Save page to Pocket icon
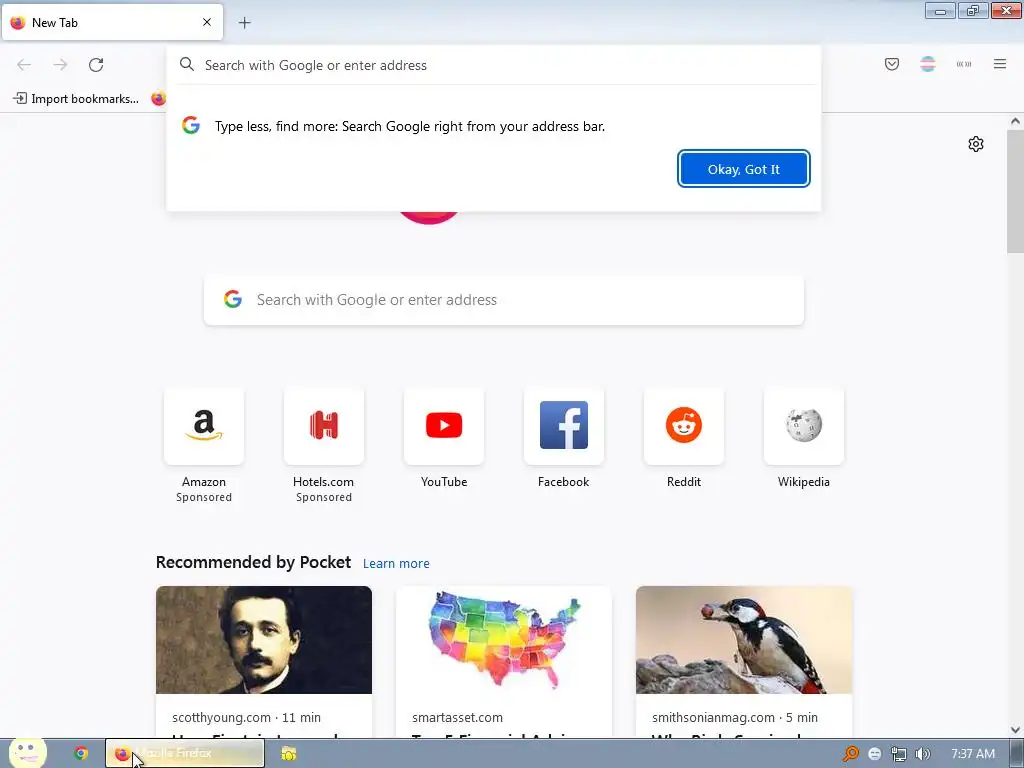The height and width of the screenshot is (768, 1024). 891,64
